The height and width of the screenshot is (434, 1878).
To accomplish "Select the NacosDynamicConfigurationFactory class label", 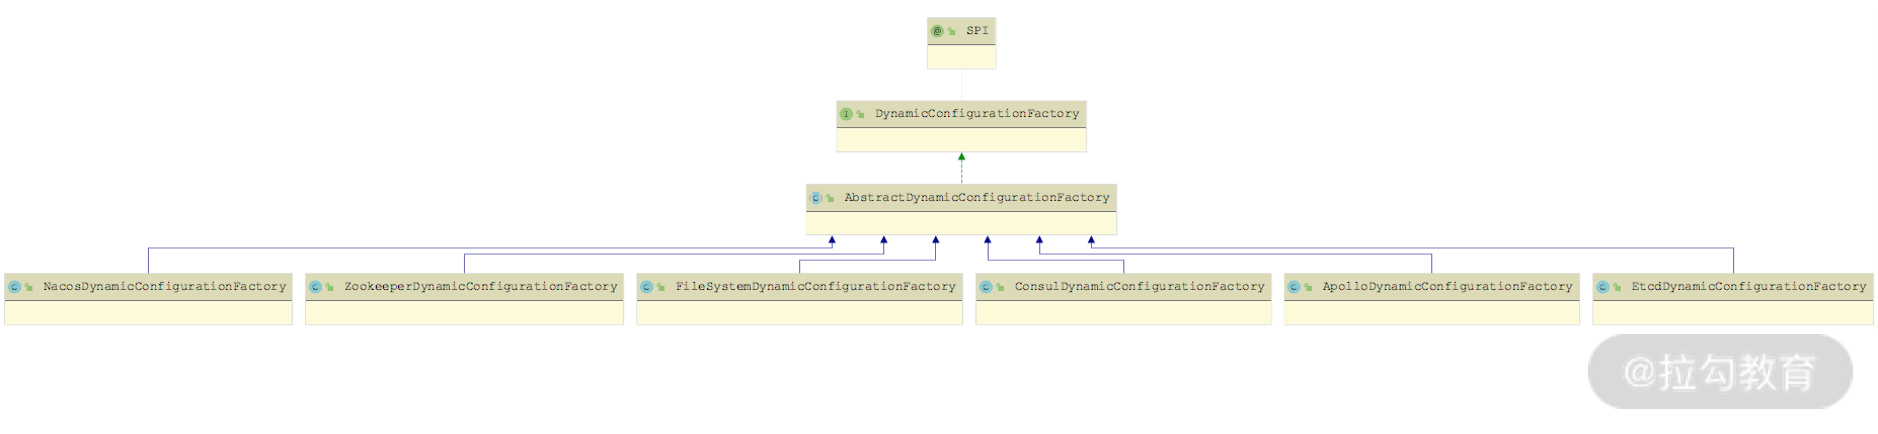I will (x=164, y=287).
